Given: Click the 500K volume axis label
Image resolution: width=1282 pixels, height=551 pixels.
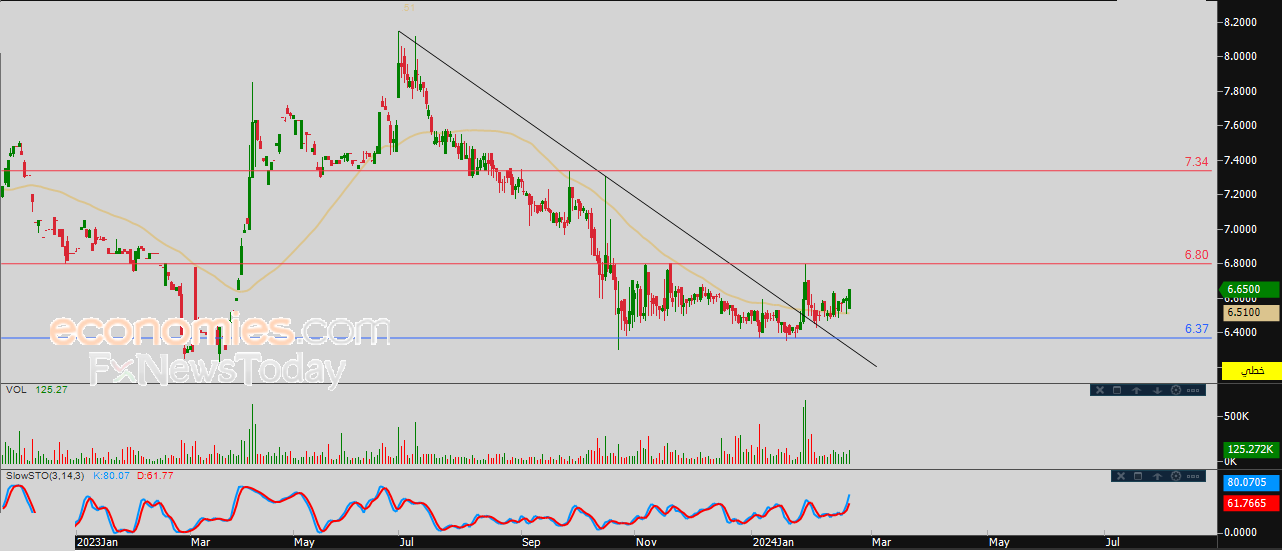Looking at the screenshot, I should 1236,415.
